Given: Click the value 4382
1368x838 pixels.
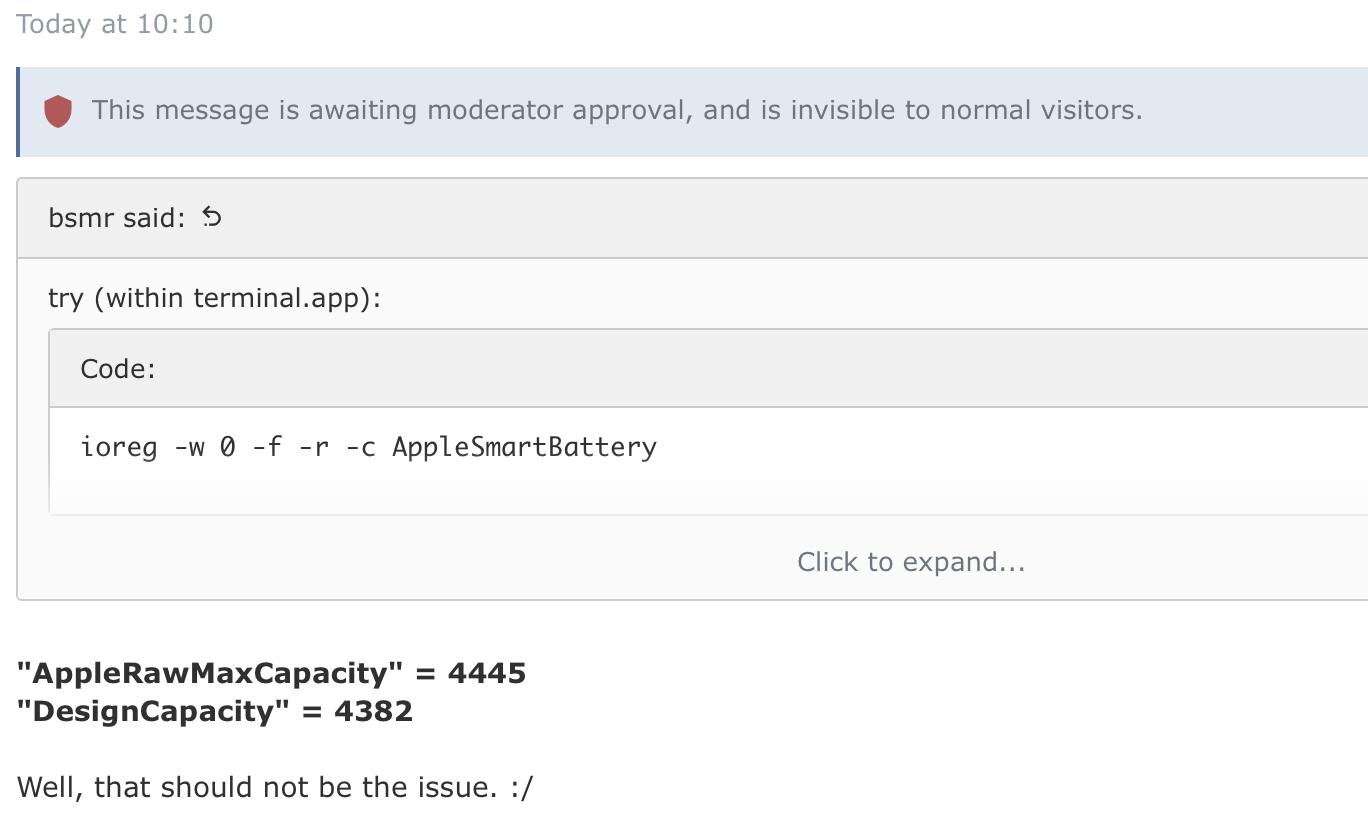Looking at the screenshot, I should [374, 712].
